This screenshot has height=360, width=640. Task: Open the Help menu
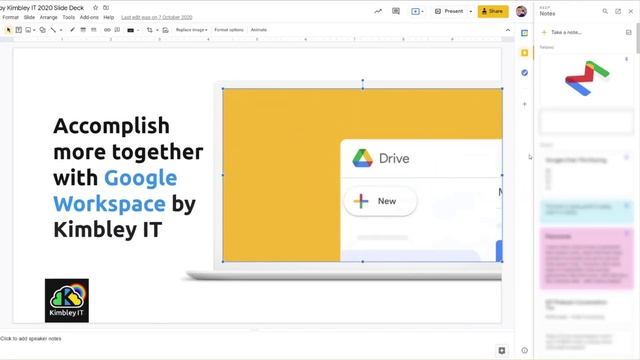point(109,18)
